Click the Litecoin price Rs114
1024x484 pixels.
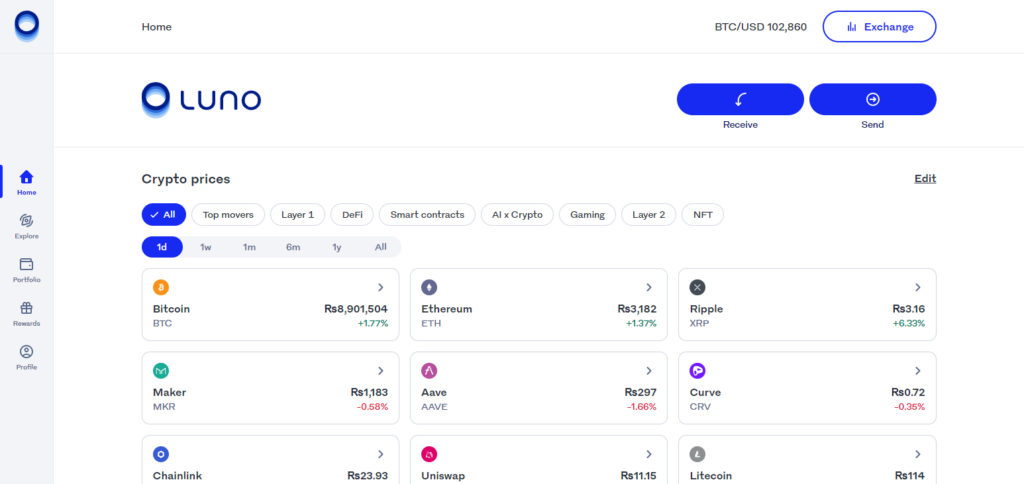tap(910, 476)
